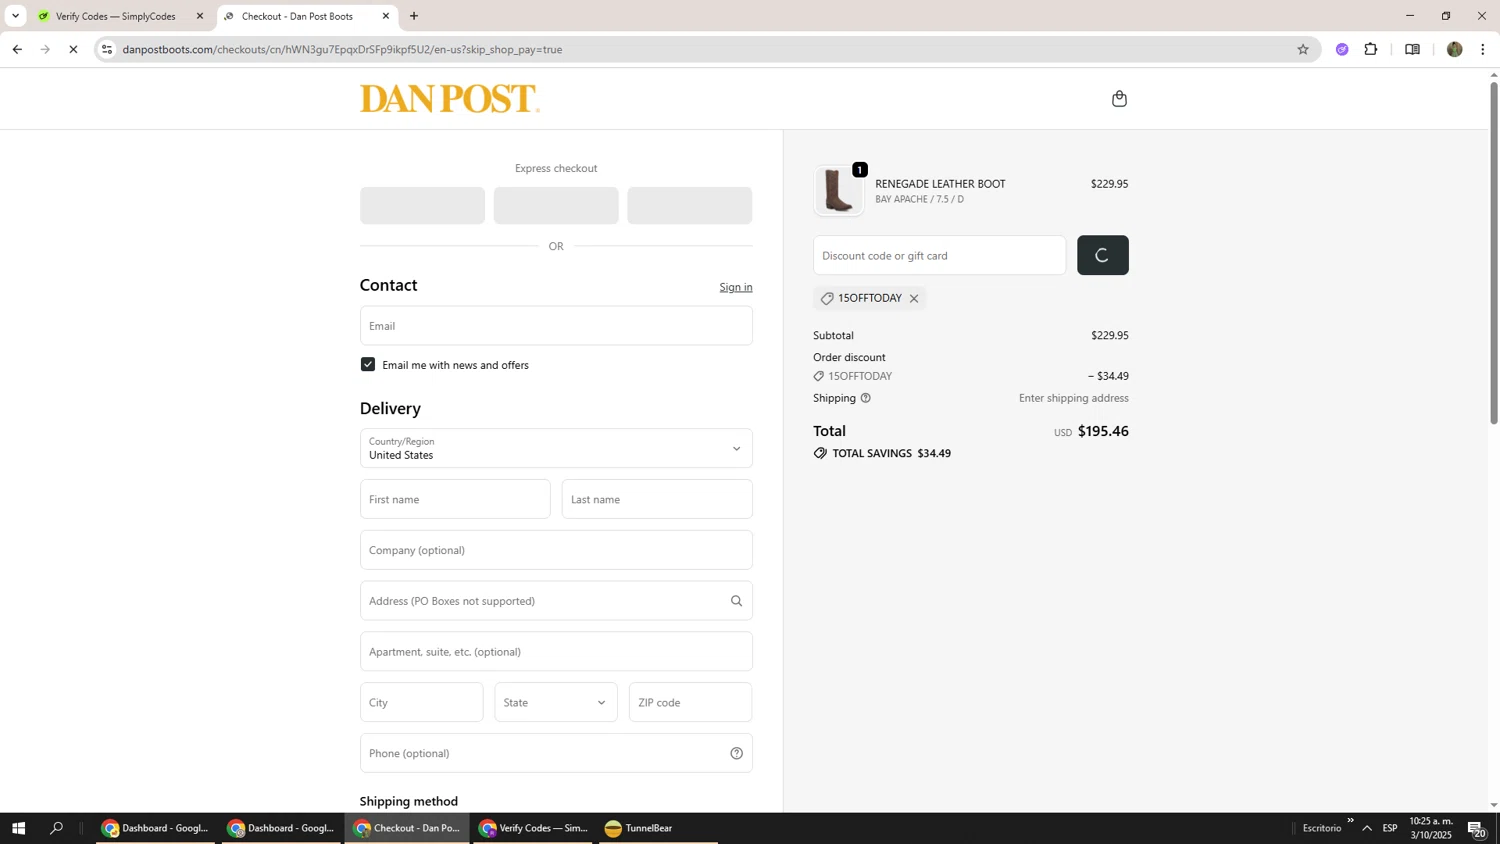Click the First name field
The height and width of the screenshot is (844, 1500).
click(455, 499)
